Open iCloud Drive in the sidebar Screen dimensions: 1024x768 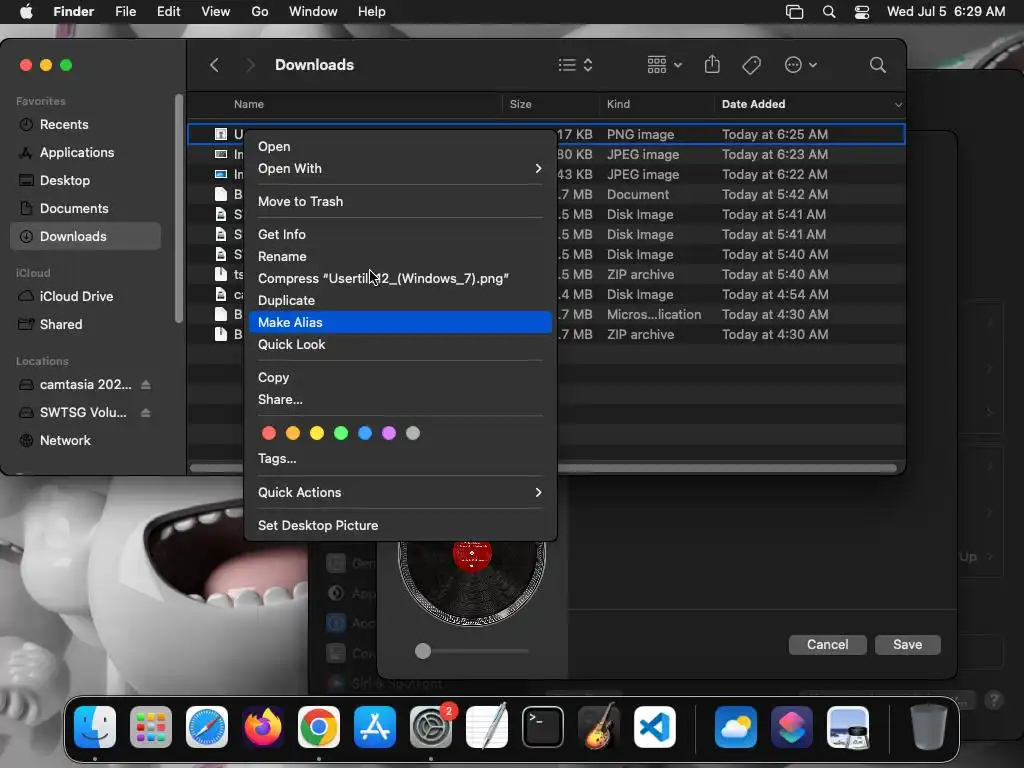point(86,296)
